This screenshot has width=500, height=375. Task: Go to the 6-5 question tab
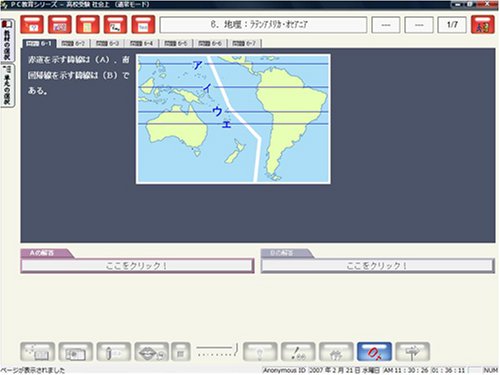pos(176,43)
